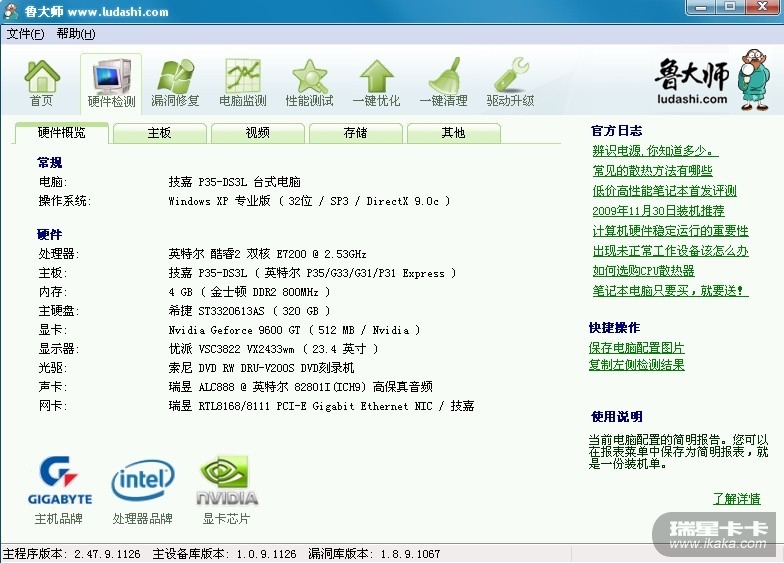Image resolution: width=784 pixels, height=563 pixels.
Task: Switch to the 主板 tab
Action: [x=160, y=133]
